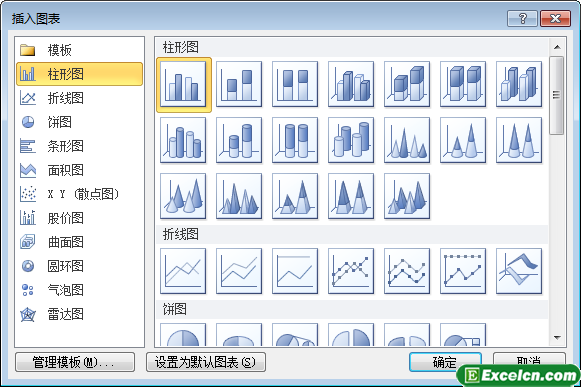Screen dimensions: 581x387
Task: Choose the clustered cylinder chart
Action: coord(183,140)
